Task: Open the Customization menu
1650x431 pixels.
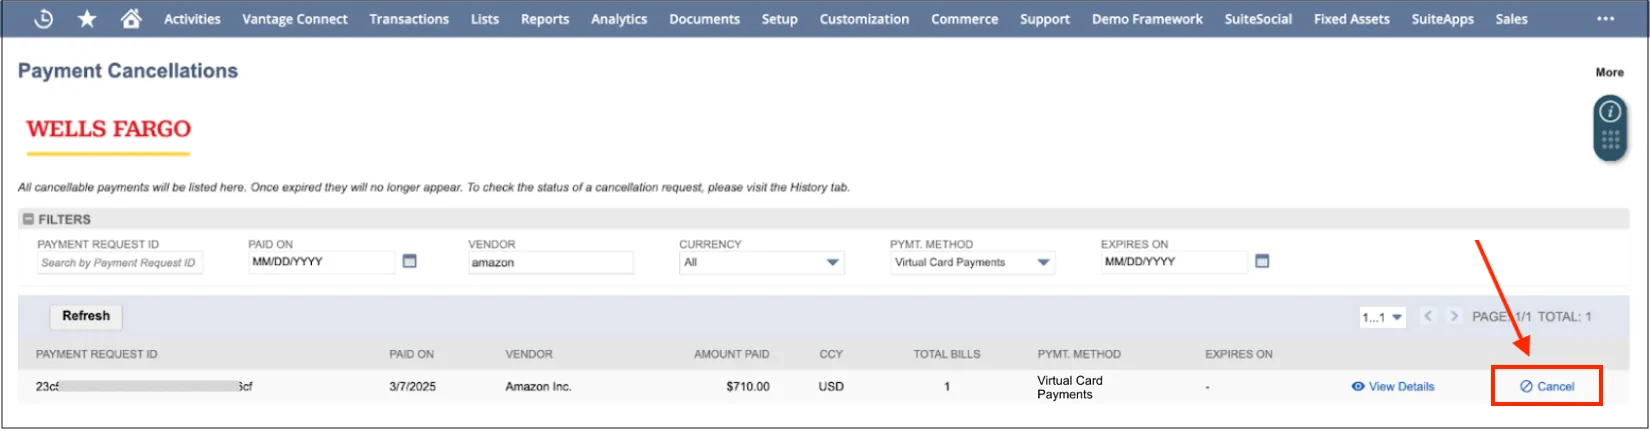Action: [x=865, y=19]
